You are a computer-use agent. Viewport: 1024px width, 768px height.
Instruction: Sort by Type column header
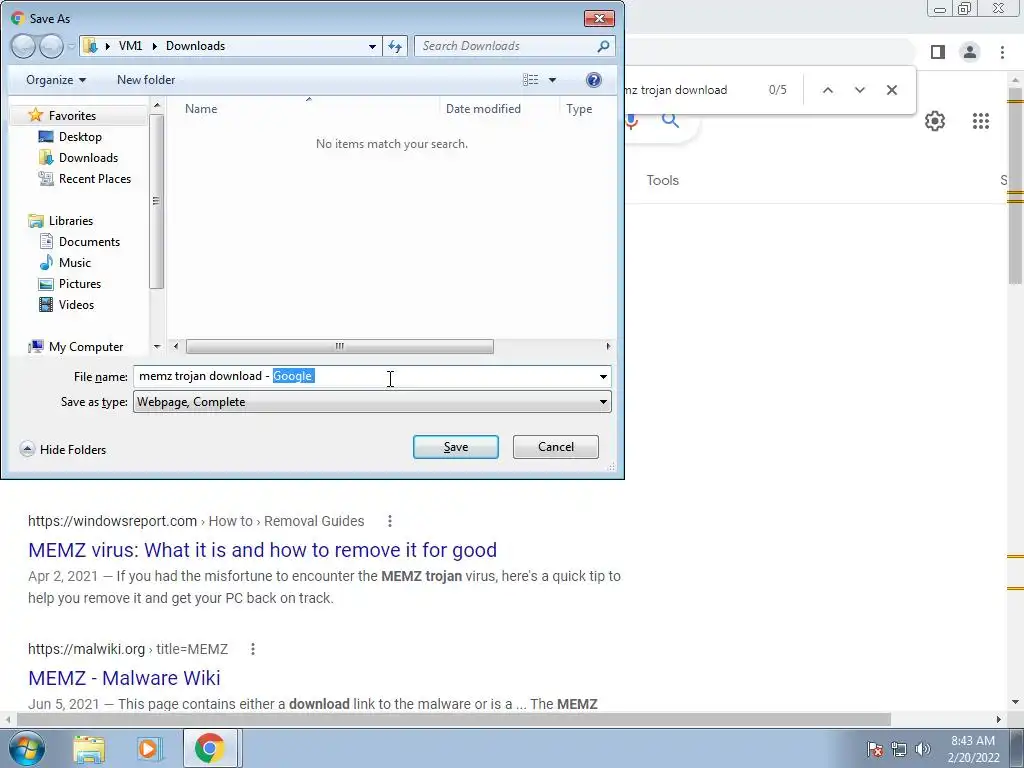point(579,108)
